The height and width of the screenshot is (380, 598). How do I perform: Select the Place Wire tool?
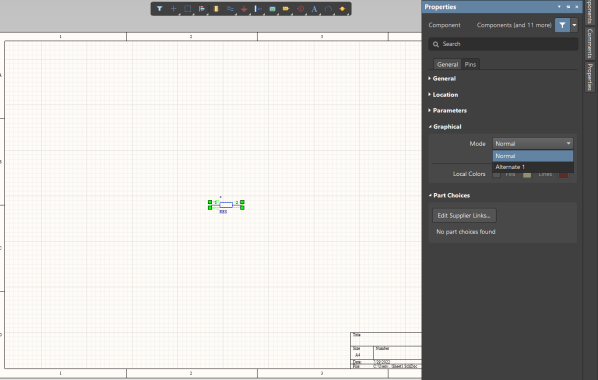coord(230,9)
